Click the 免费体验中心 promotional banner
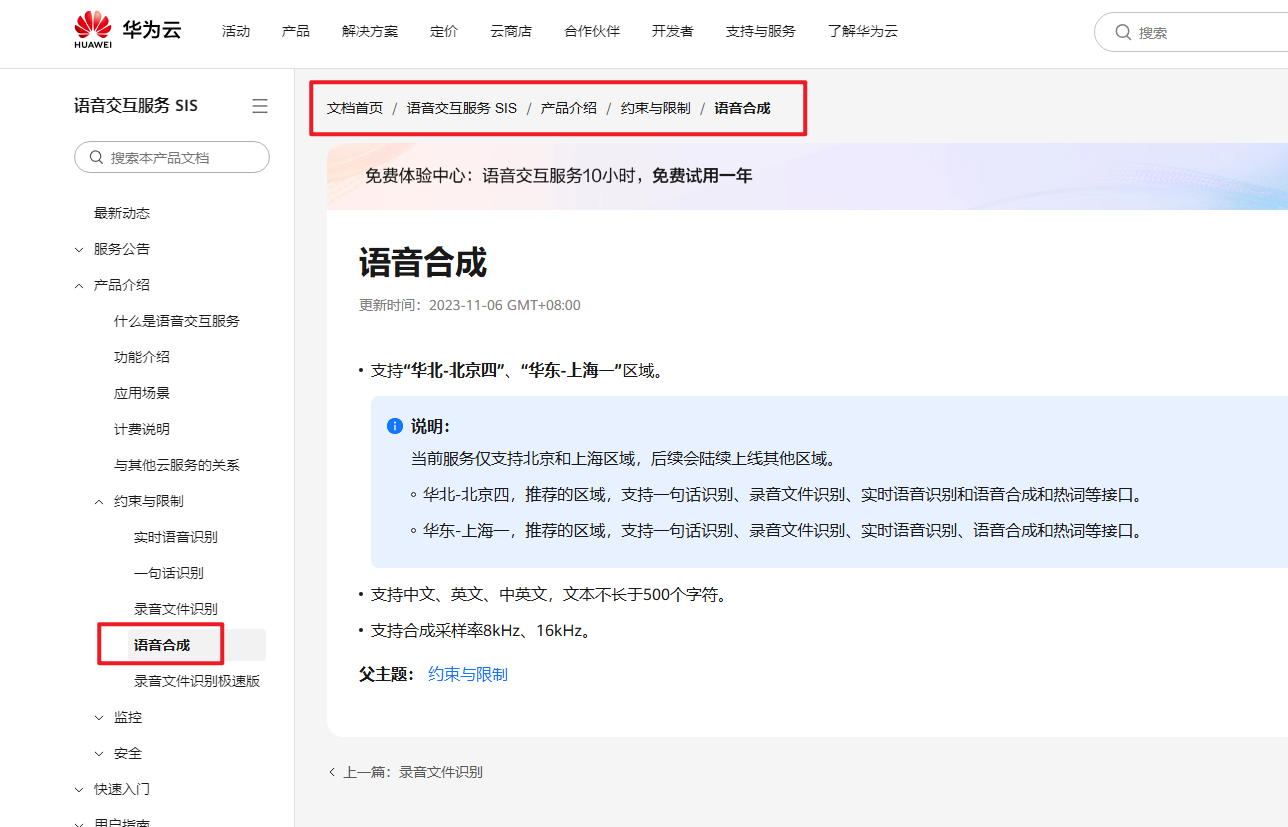This screenshot has width=1288, height=827. [807, 176]
